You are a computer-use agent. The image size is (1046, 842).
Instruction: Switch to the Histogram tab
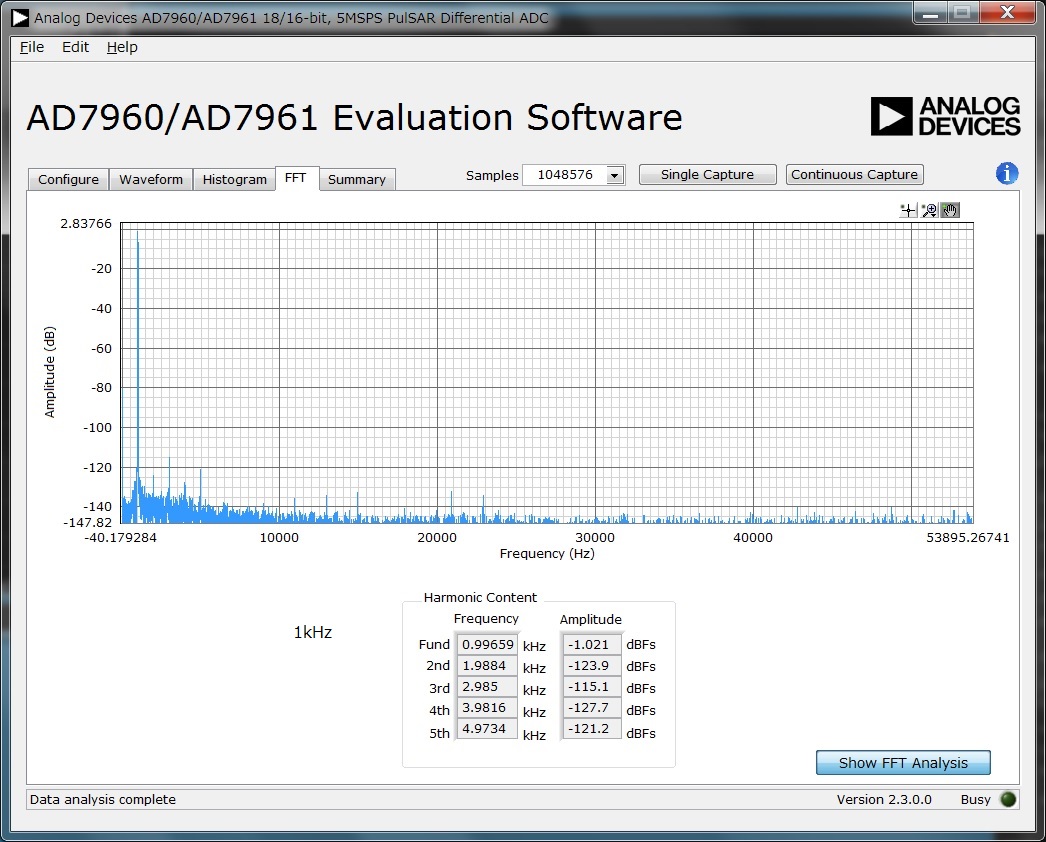click(x=234, y=179)
